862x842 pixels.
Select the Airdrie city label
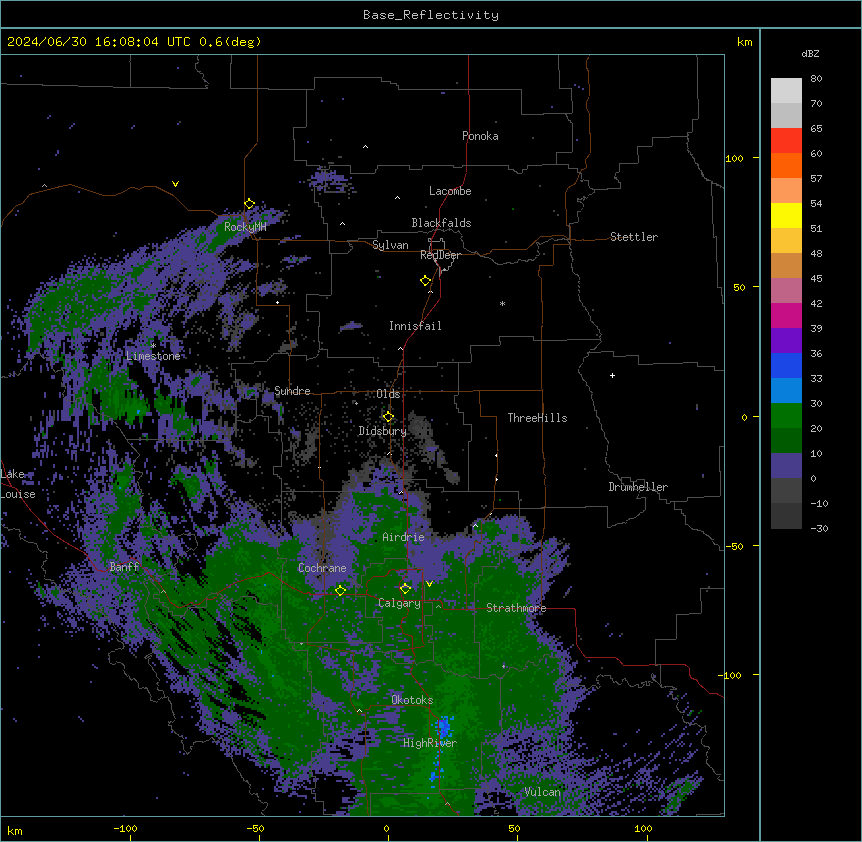404,537
